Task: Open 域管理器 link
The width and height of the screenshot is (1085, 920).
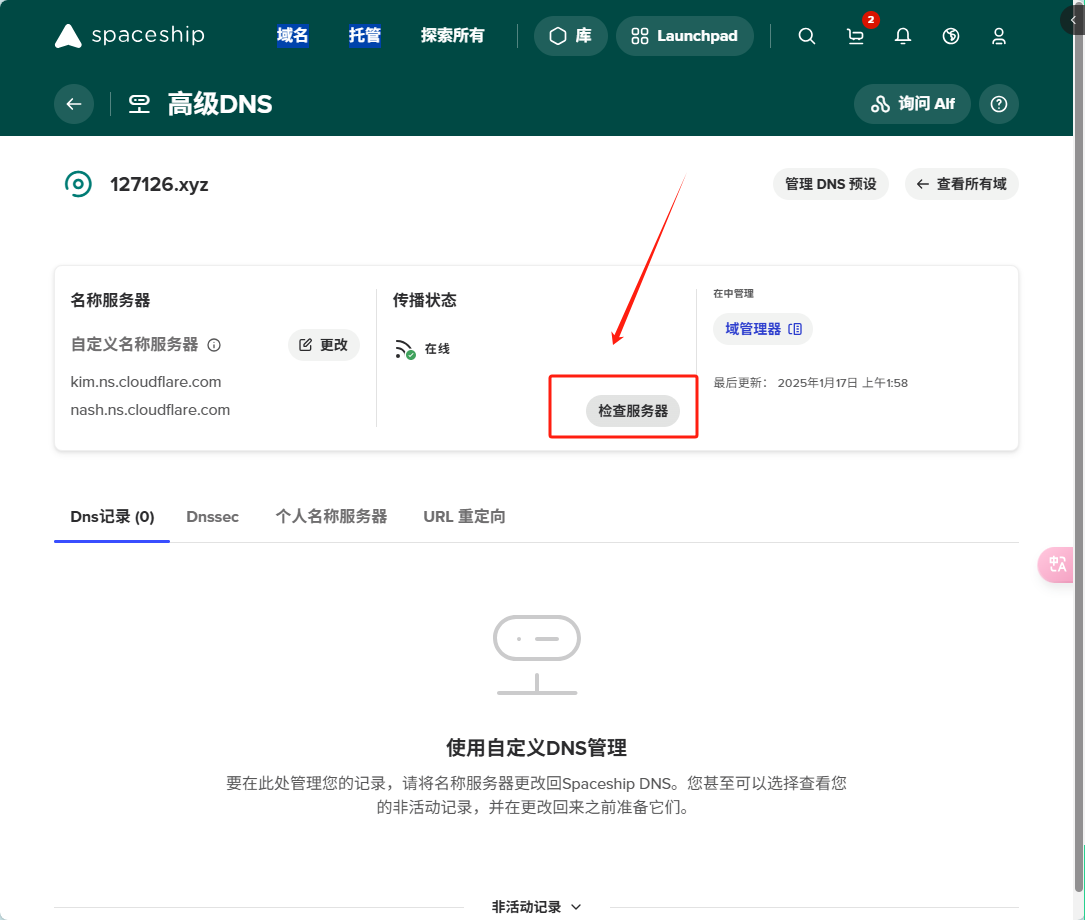Action: [x=763, y=329]
